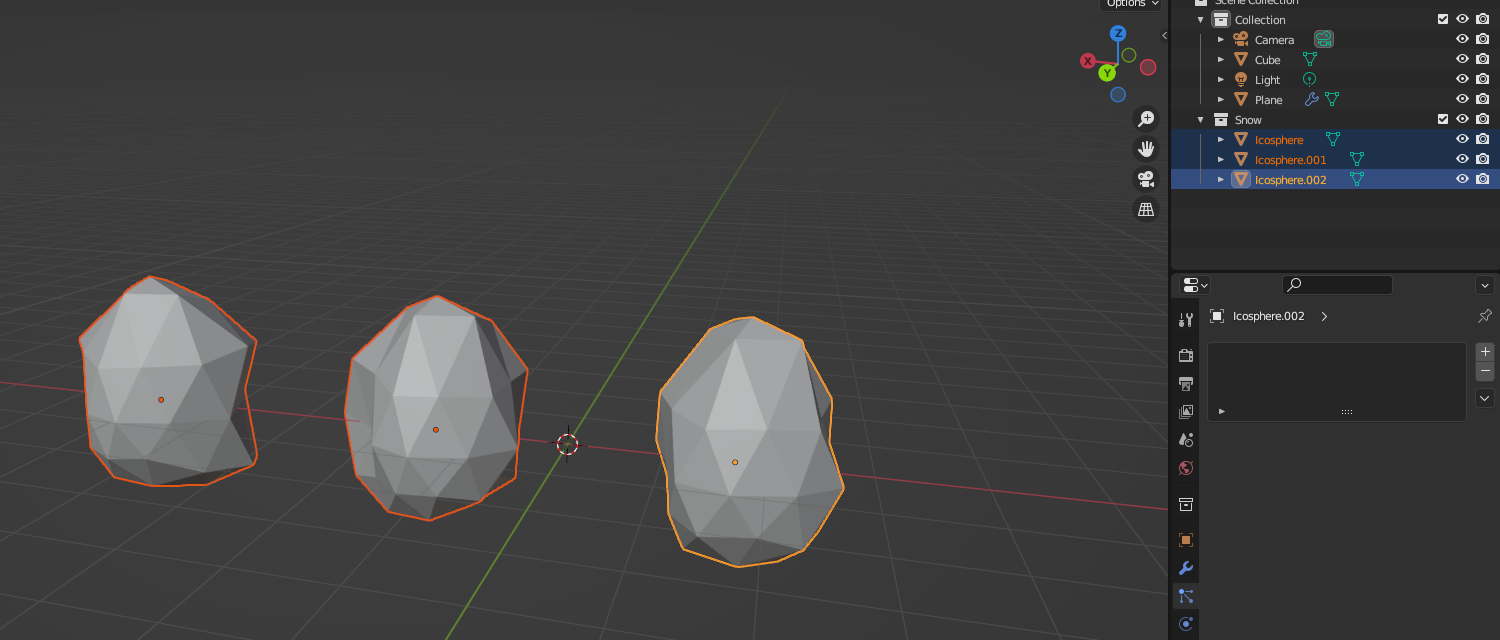1500x640 pixels.
Task: Snap view to the red X axis
Action: [x=1088, y=61]
